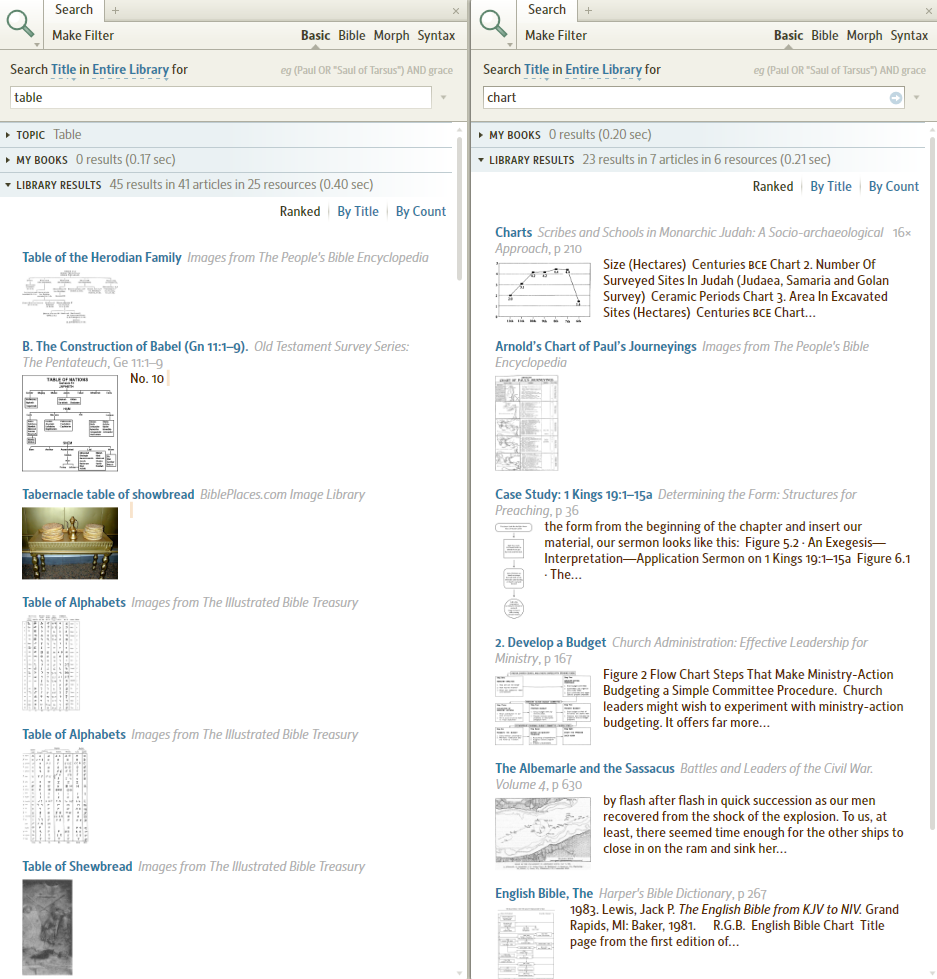Open search history dropdown beside table field
Image resolution: width=937 pixels, height=979 pixels.
443,97
